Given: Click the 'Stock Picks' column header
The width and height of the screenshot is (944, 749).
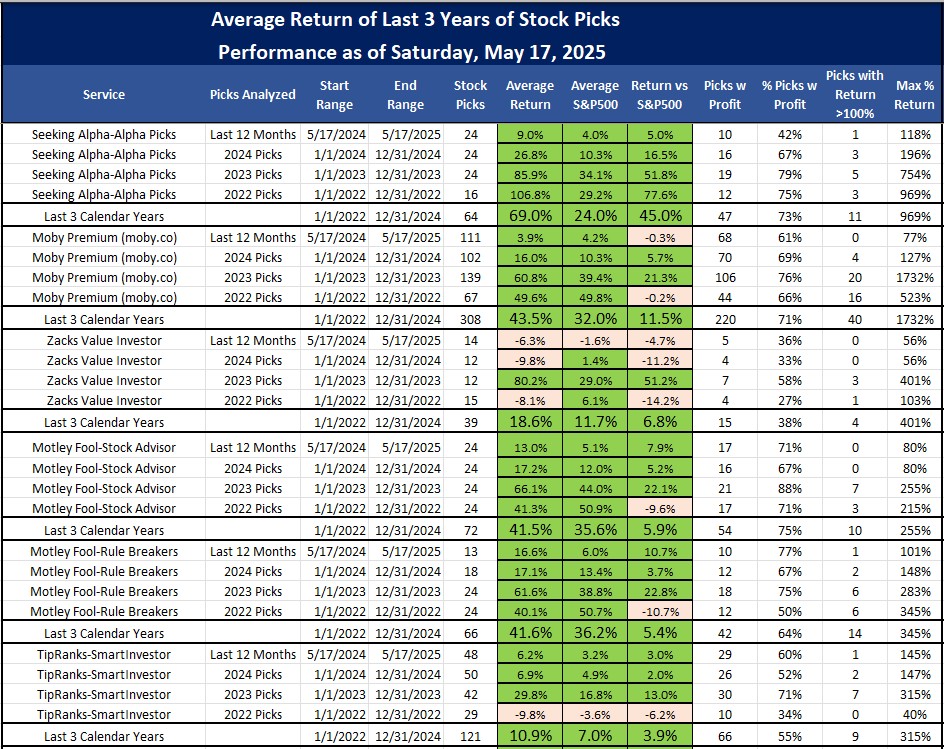Looking at the screenshot, I should tap(470, 95).
